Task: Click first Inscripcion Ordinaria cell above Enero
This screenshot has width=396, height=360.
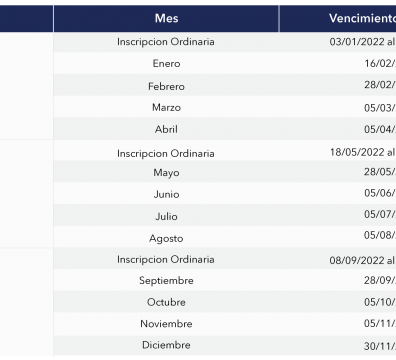Action: click(x=166, y=42)
